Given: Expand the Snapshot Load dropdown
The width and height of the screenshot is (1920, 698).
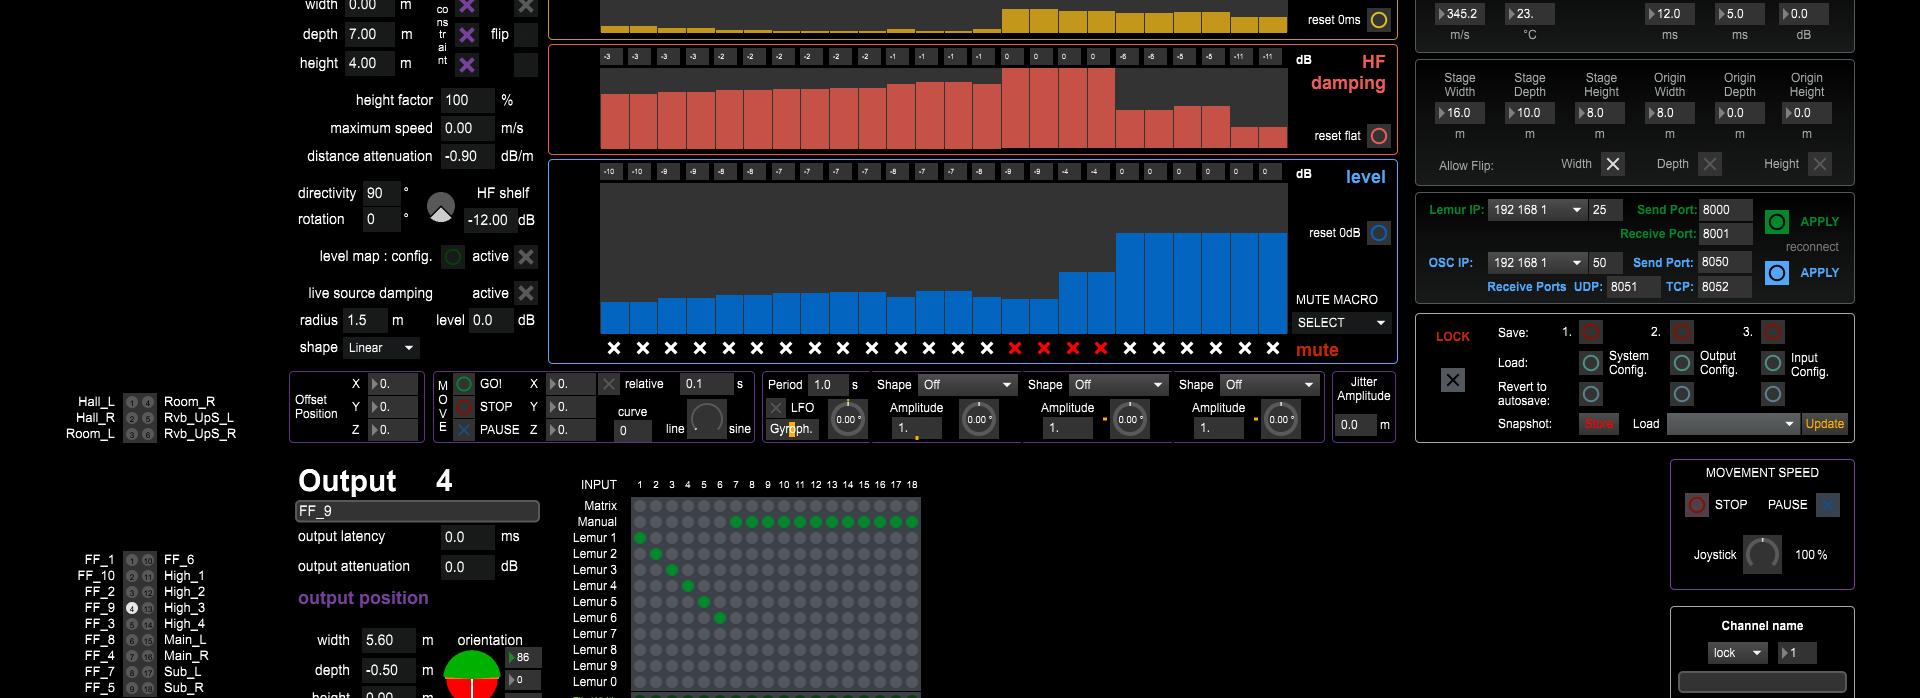Looking at the screenshot, I should click(1732, 424).
